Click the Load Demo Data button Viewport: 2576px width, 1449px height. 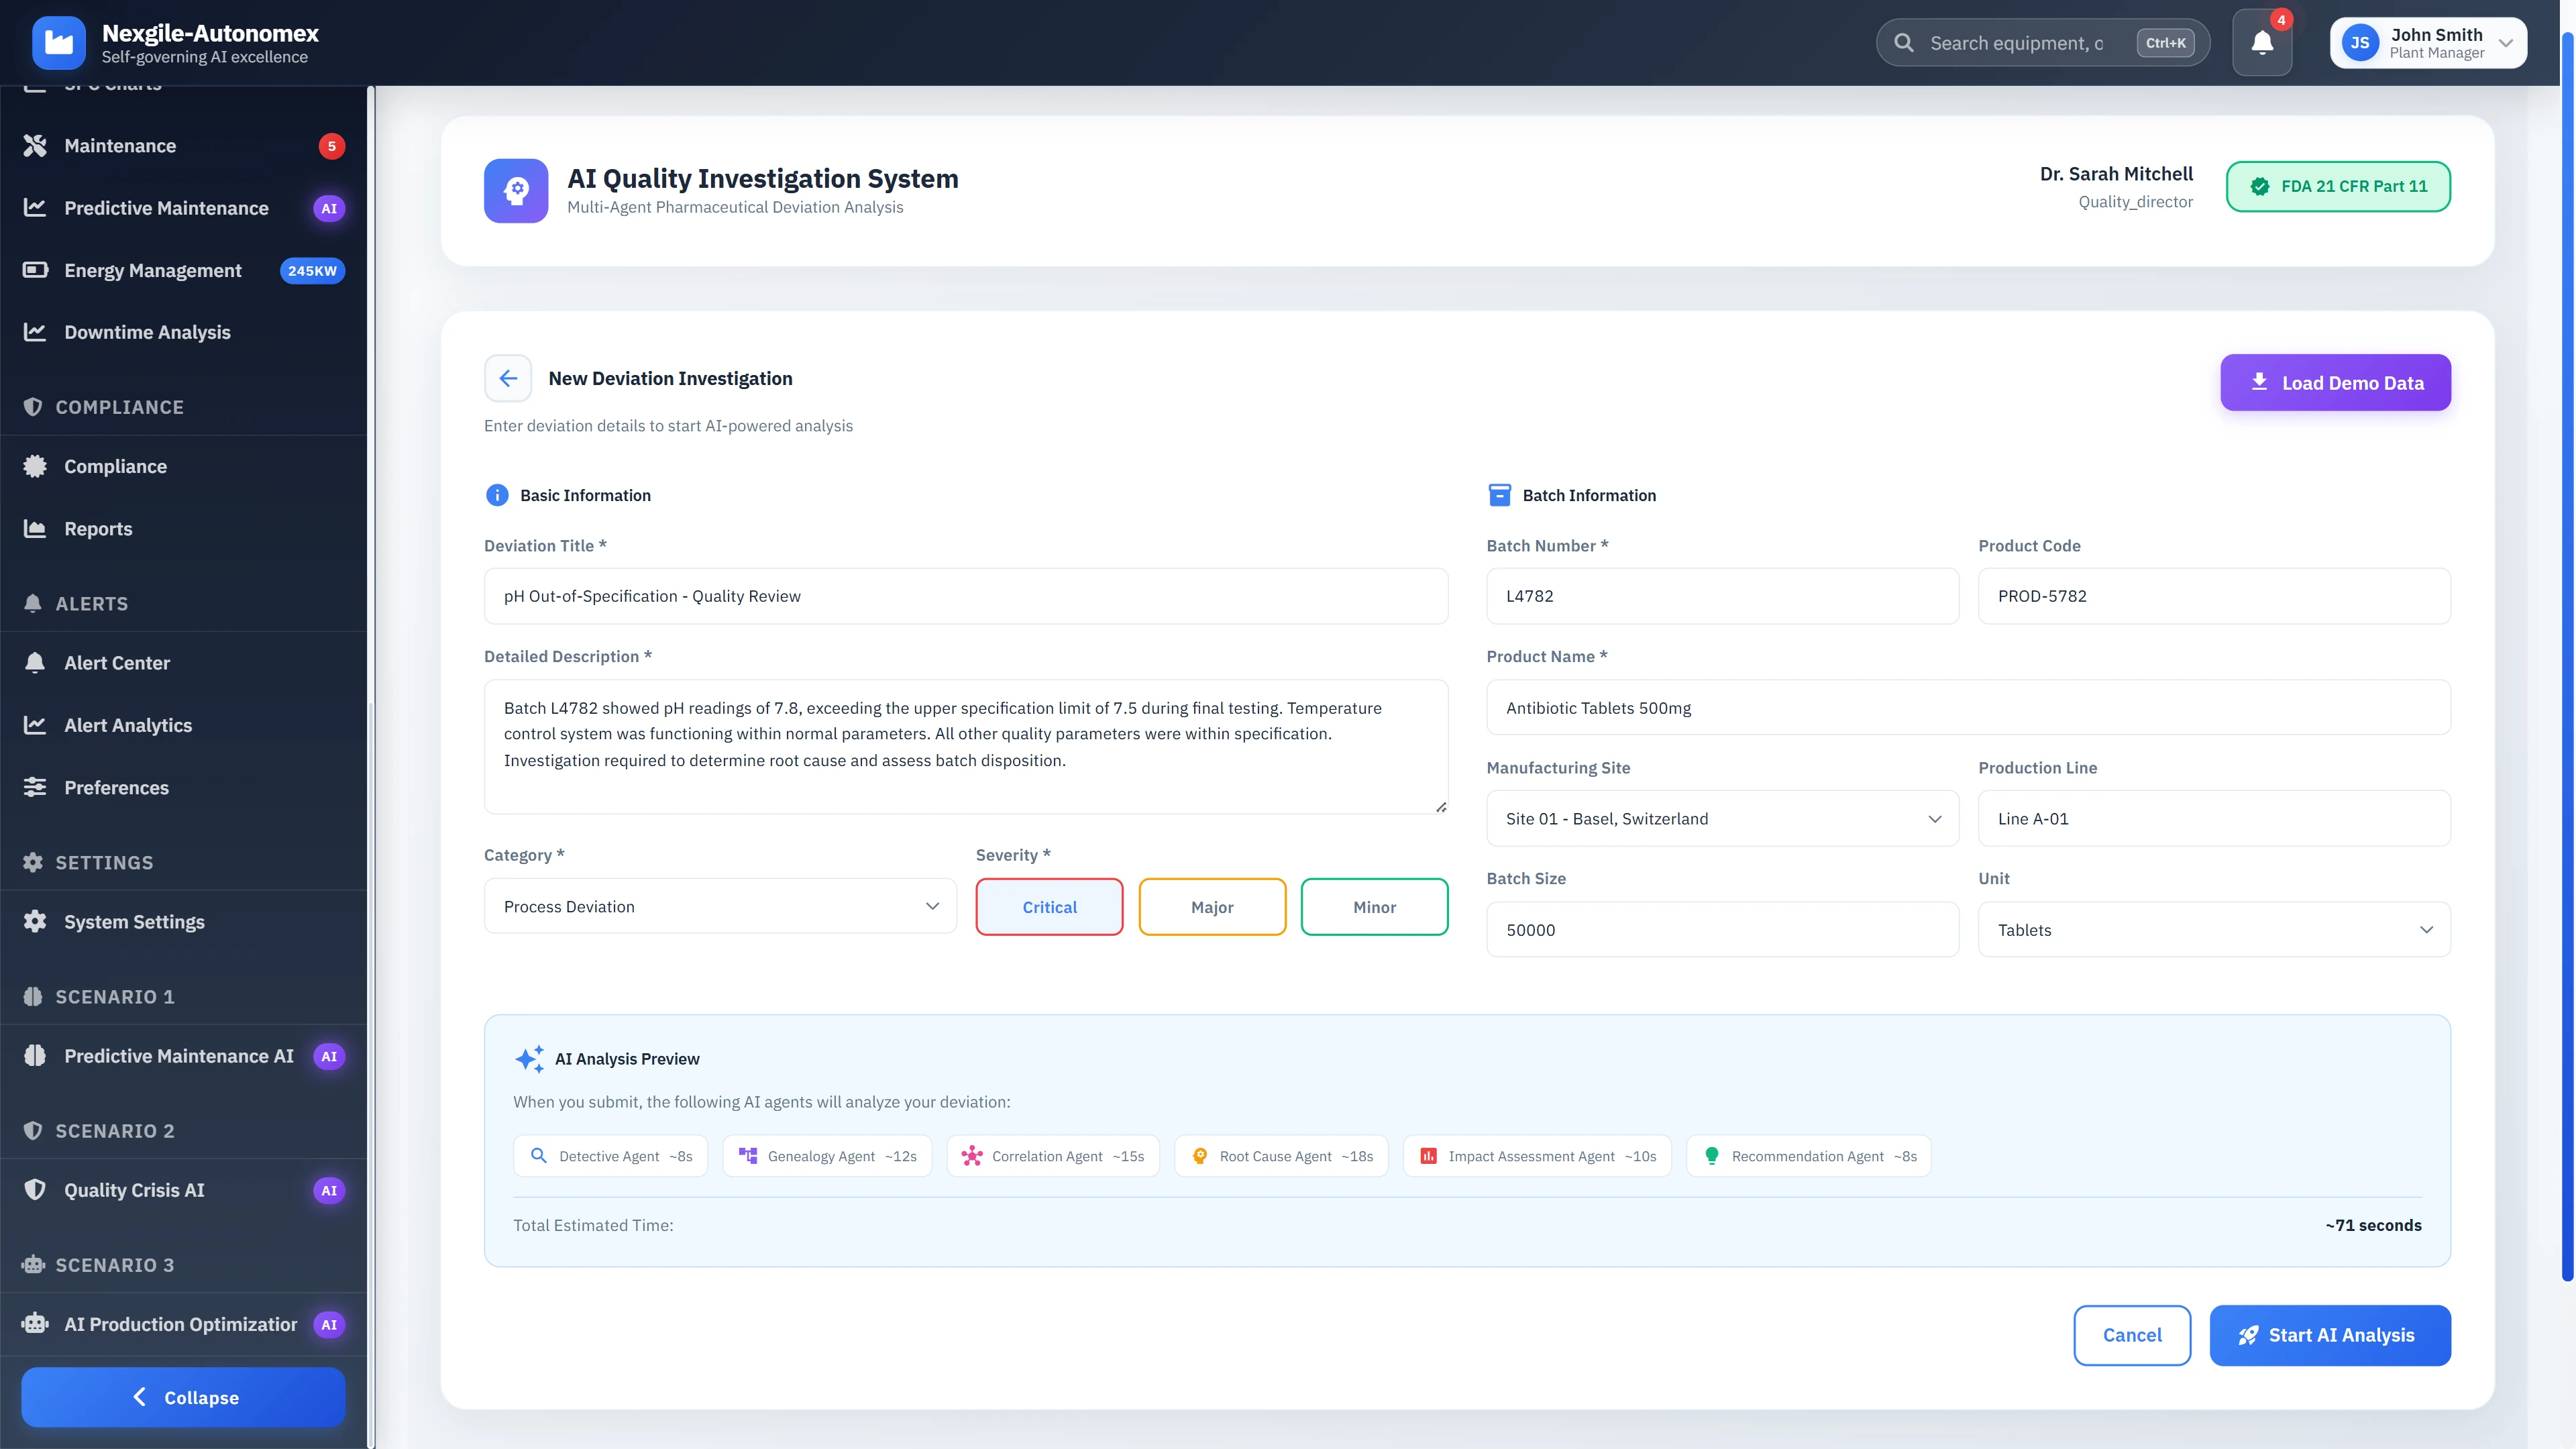tap(2335, 382)
